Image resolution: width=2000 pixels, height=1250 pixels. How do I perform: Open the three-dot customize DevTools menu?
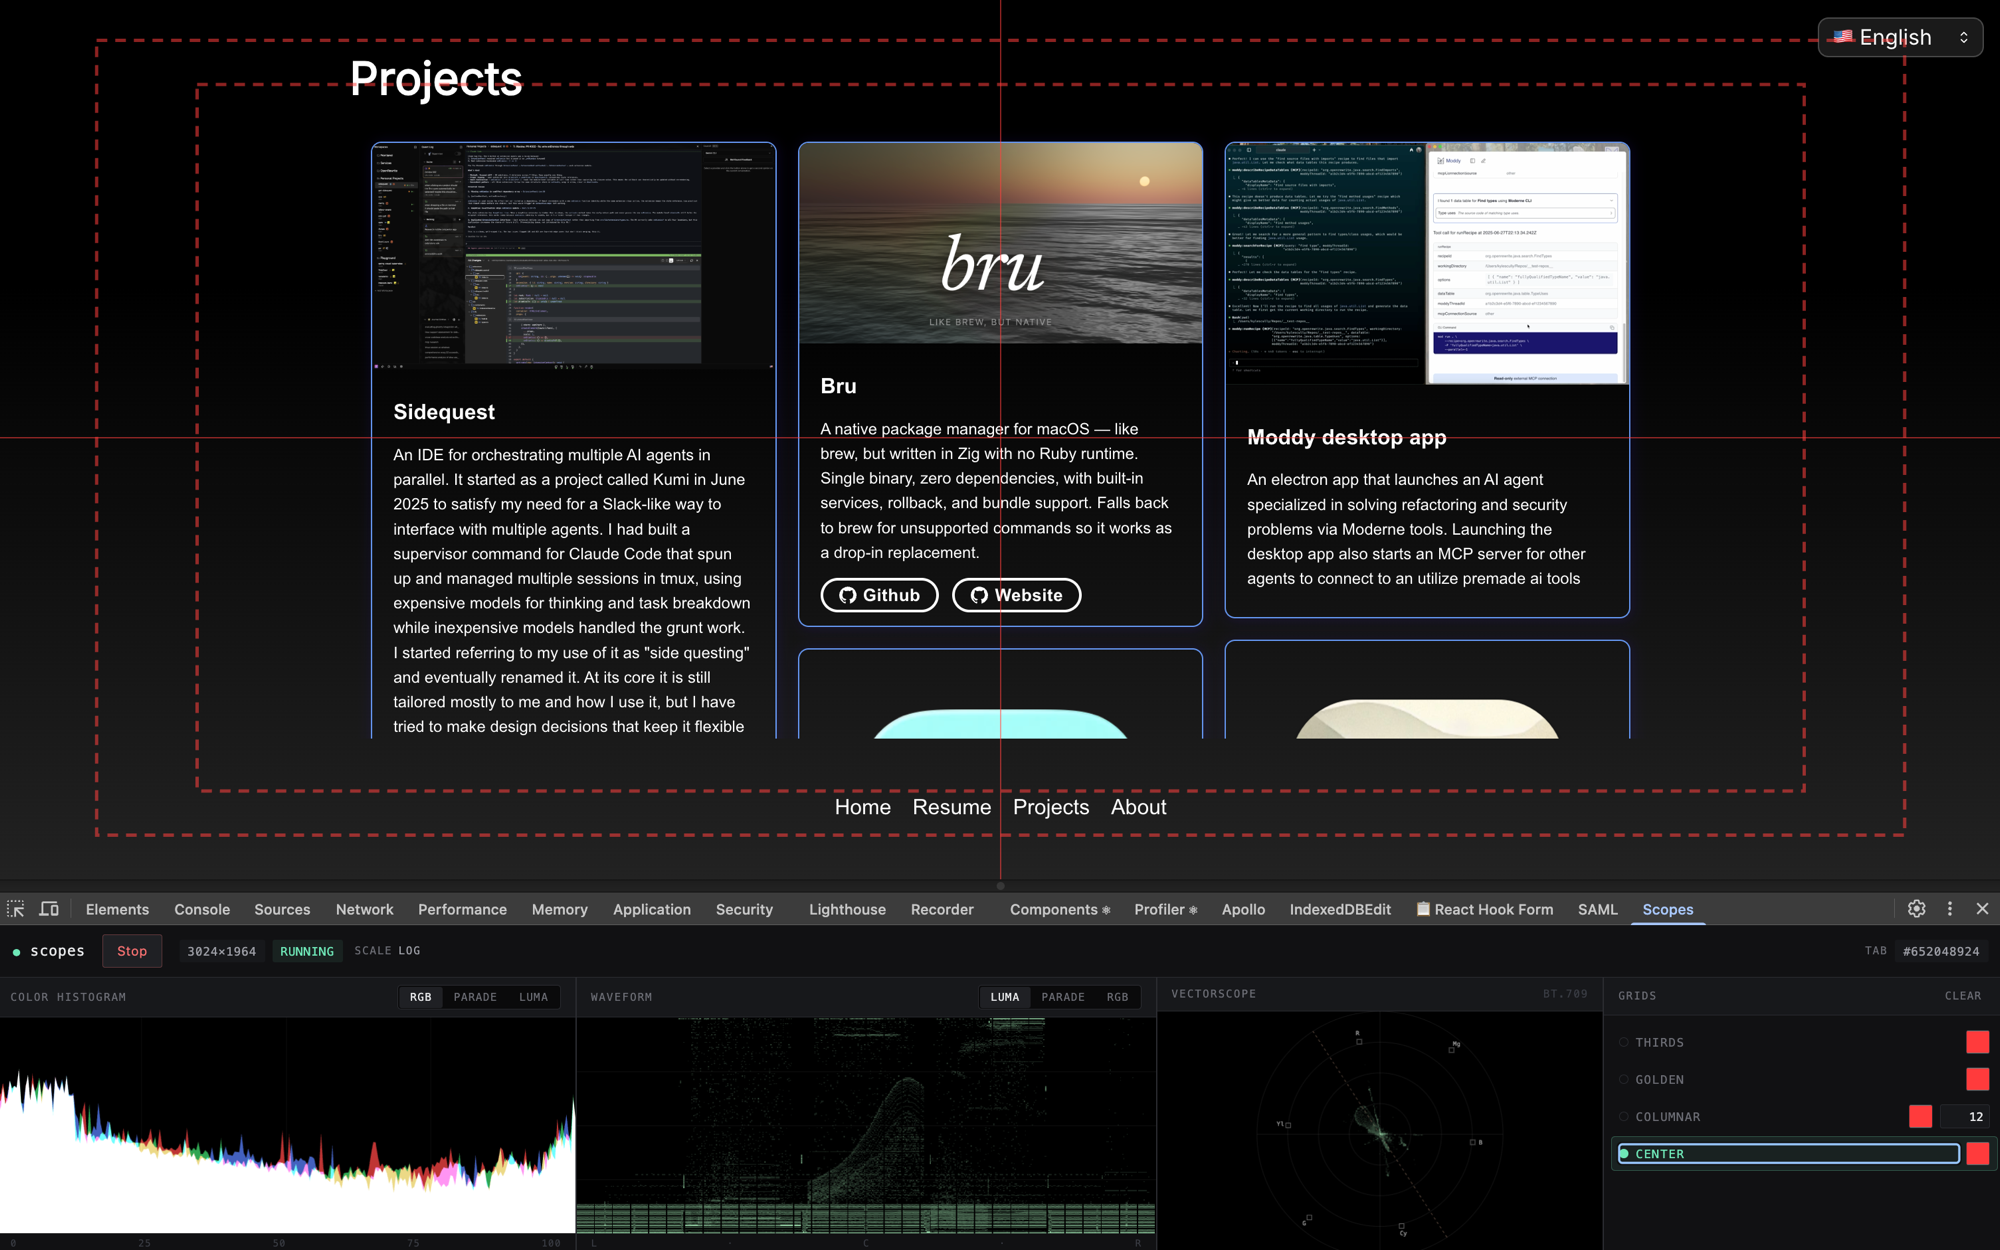click(x=1950, y=909)
